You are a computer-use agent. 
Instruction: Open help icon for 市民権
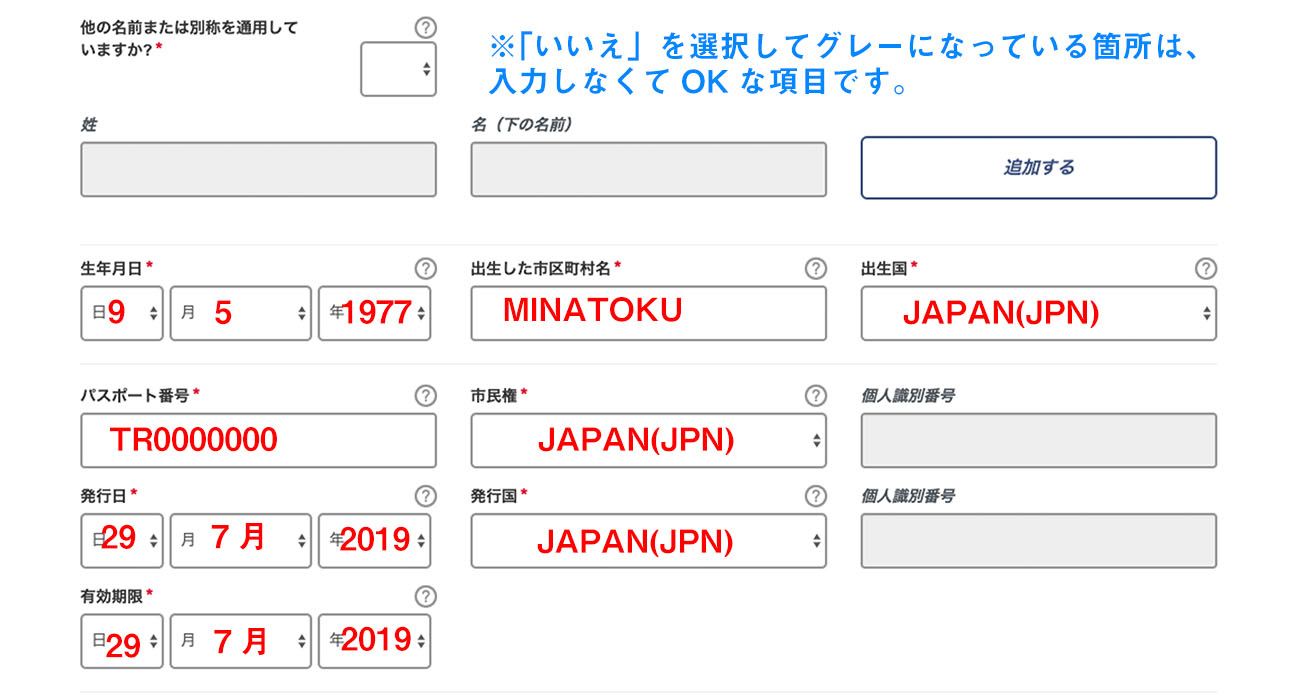point(816,396)
